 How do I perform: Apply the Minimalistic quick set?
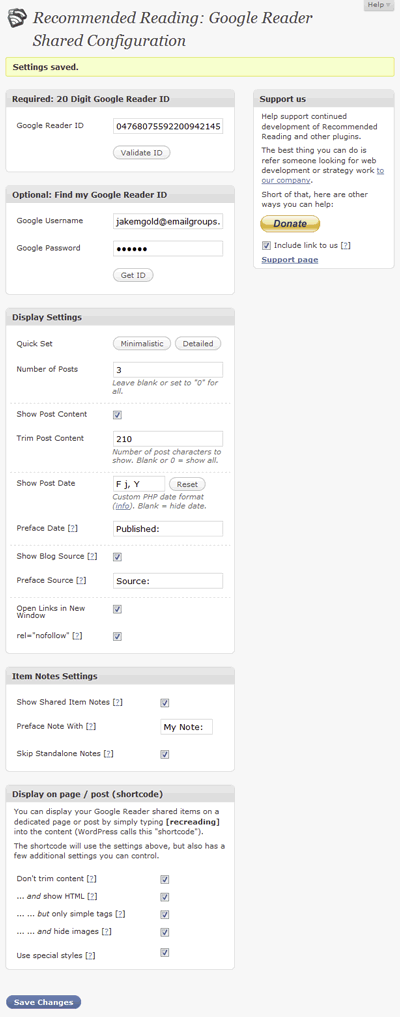click(142, 343)
